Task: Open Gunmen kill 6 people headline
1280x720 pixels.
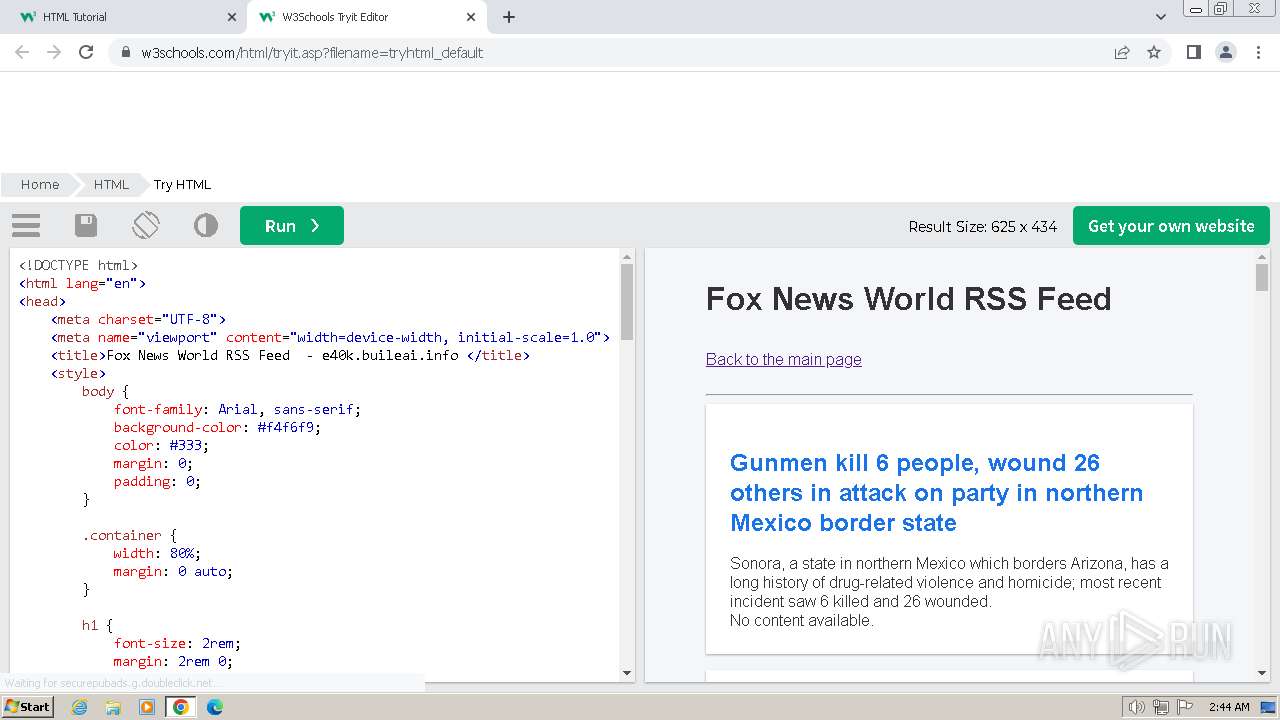Action: tap(936, 492)
